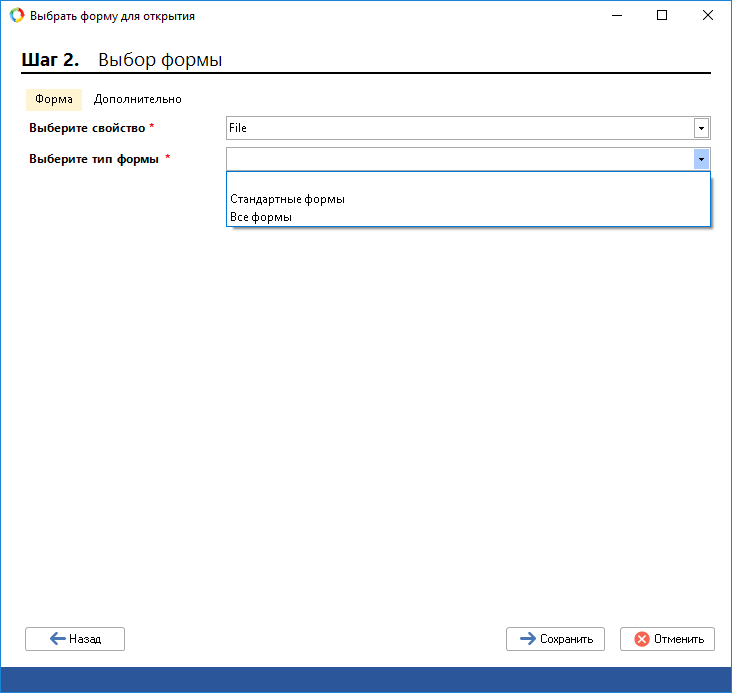Click the application logo in the title bar
The width and height of the screenshot is (732, 693).
pyautogui.click(x=17, y=16)
